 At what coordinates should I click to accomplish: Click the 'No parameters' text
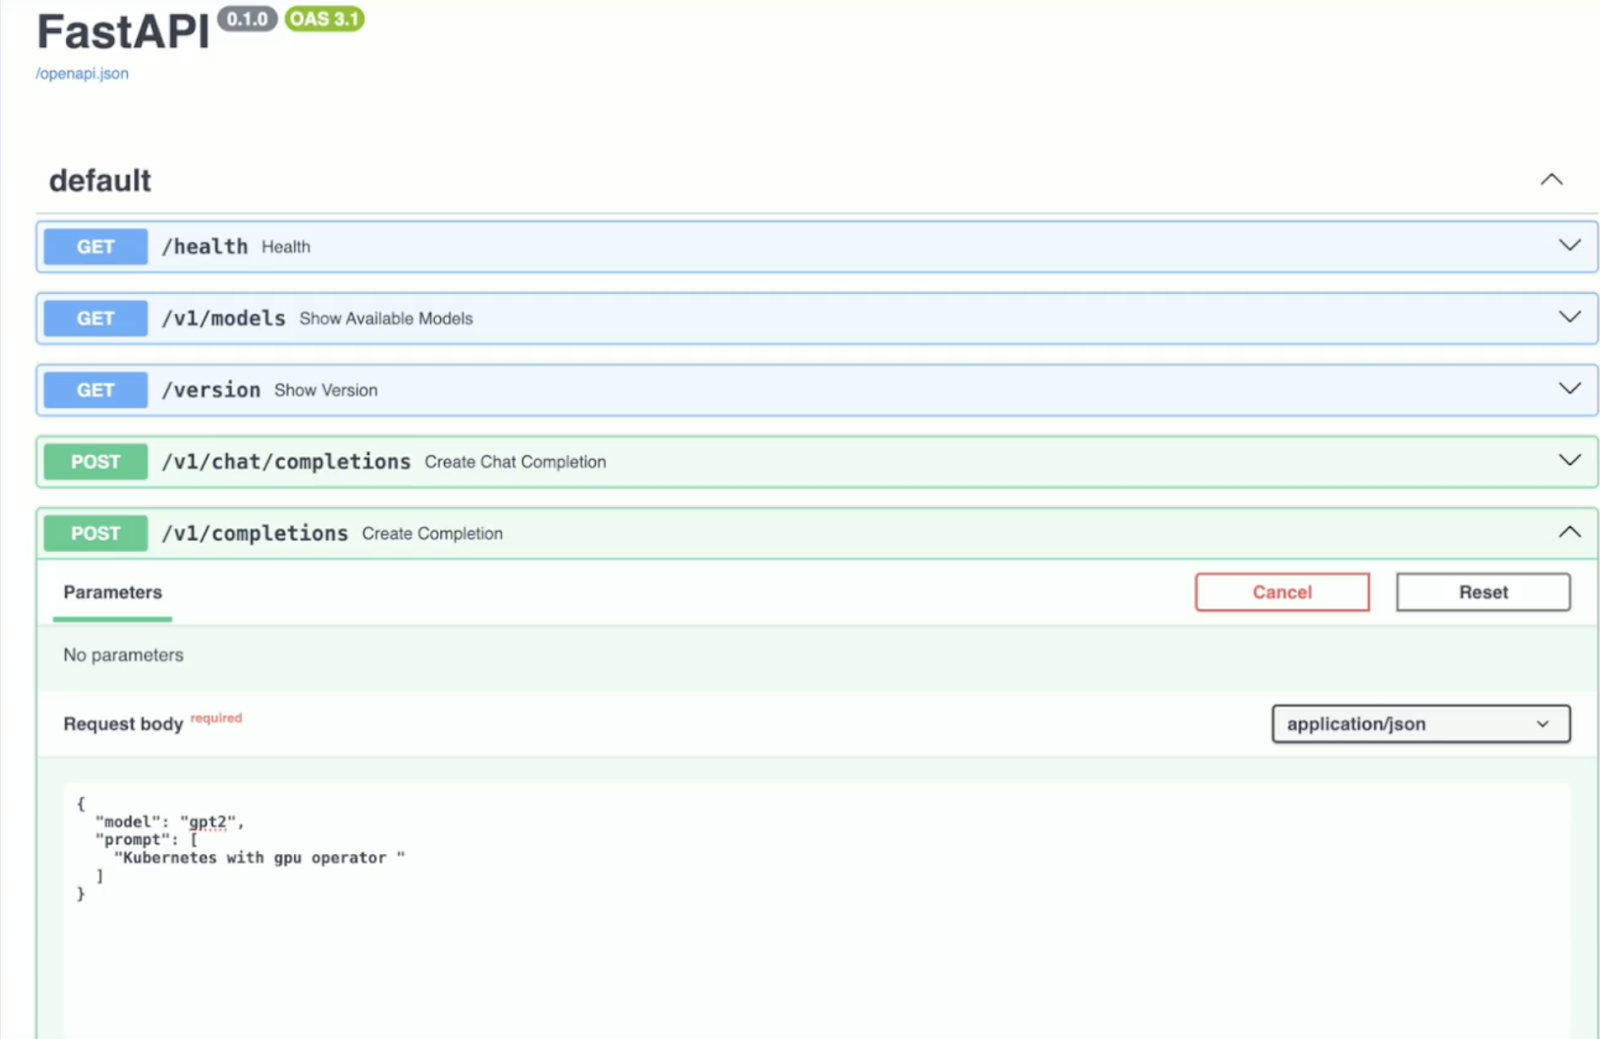coord(124,655)
